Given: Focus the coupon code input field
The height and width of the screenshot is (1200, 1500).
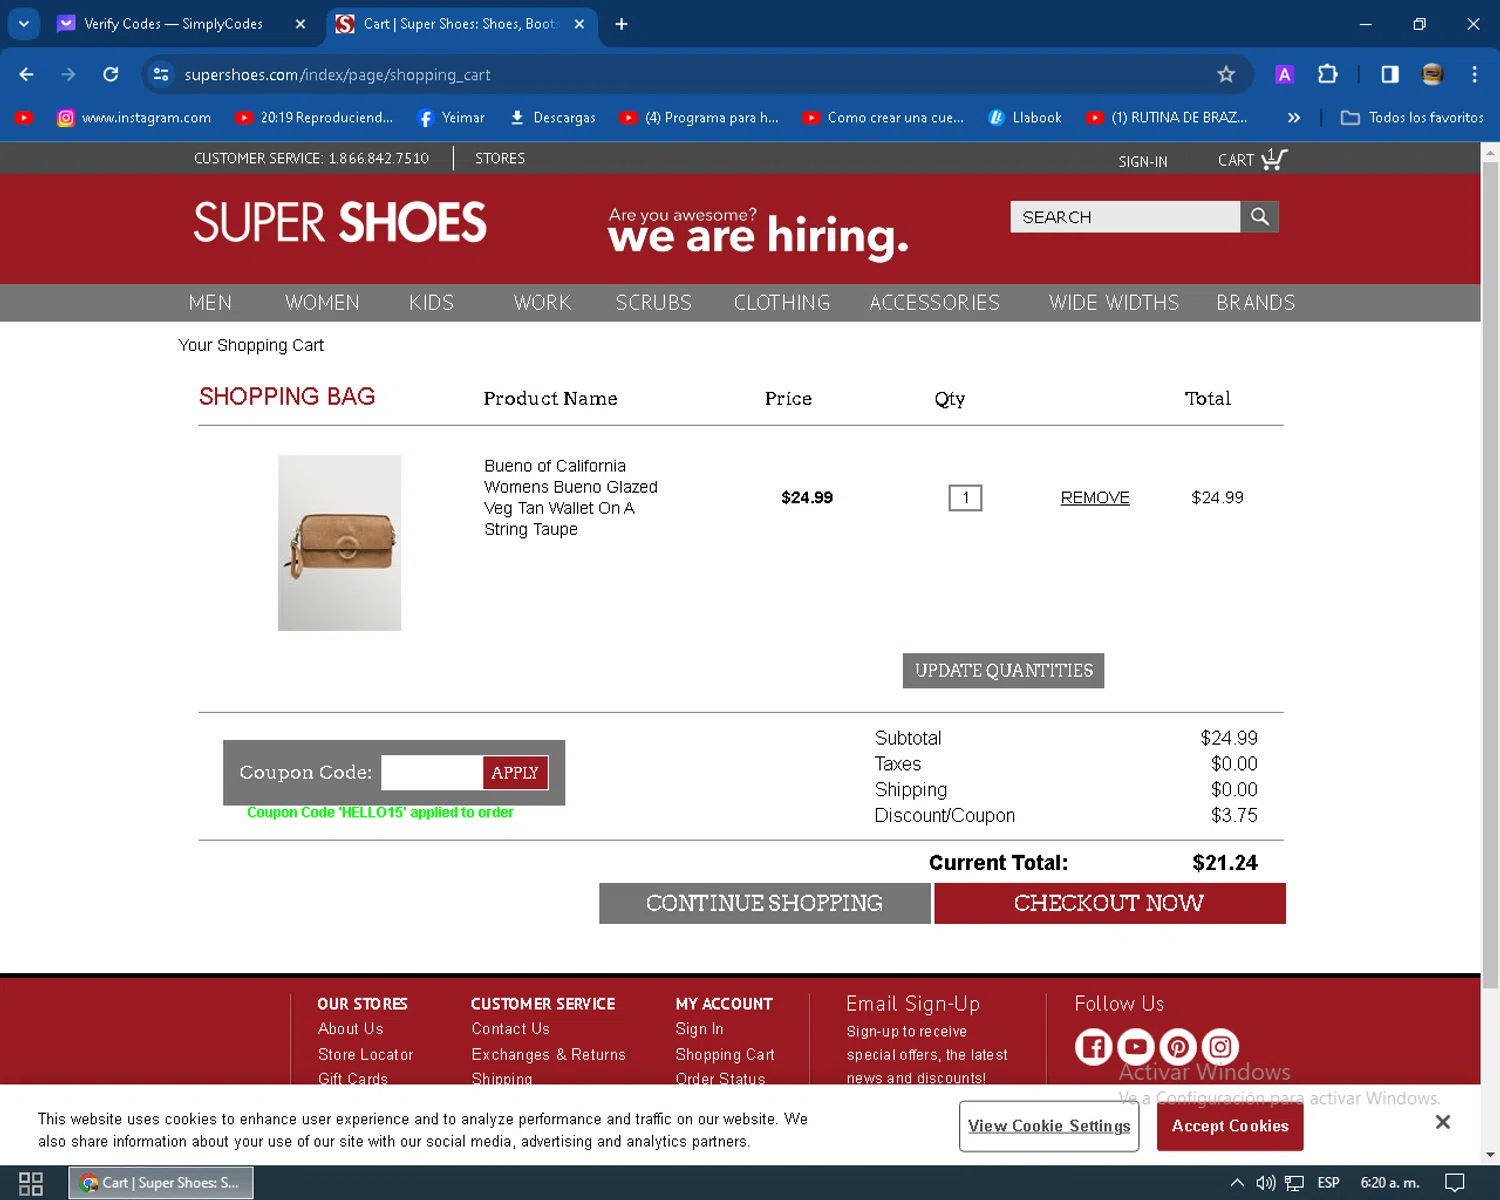Looking at the screenshot, I should coord(432,773).
